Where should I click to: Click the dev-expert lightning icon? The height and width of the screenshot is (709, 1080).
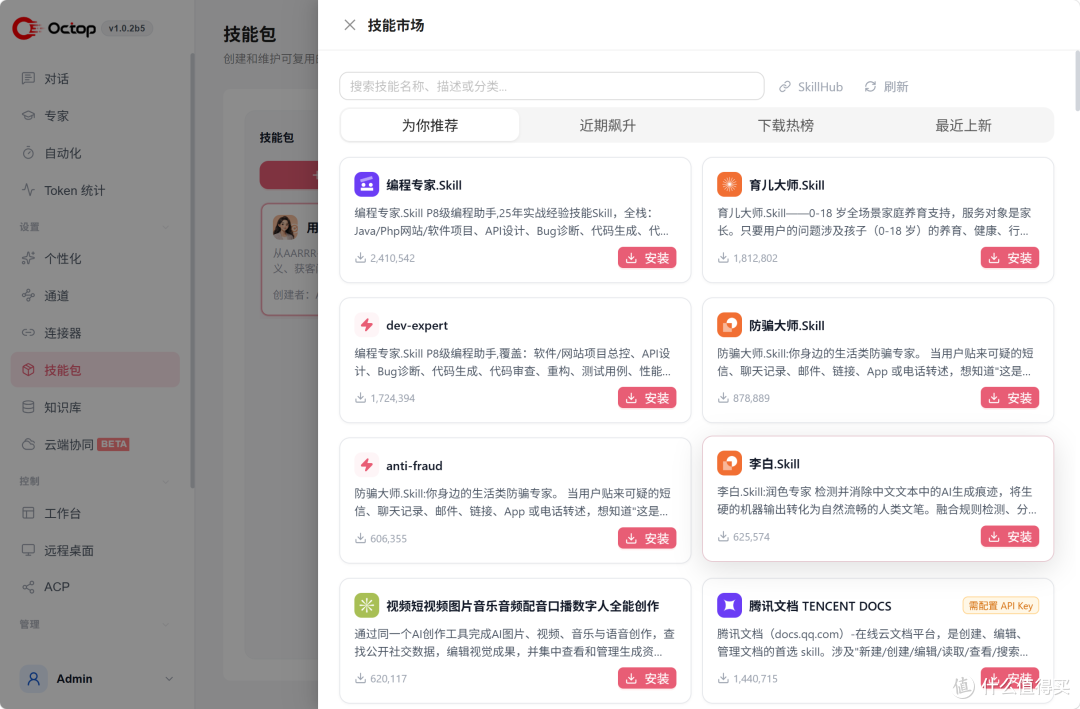tap(366, 325)
